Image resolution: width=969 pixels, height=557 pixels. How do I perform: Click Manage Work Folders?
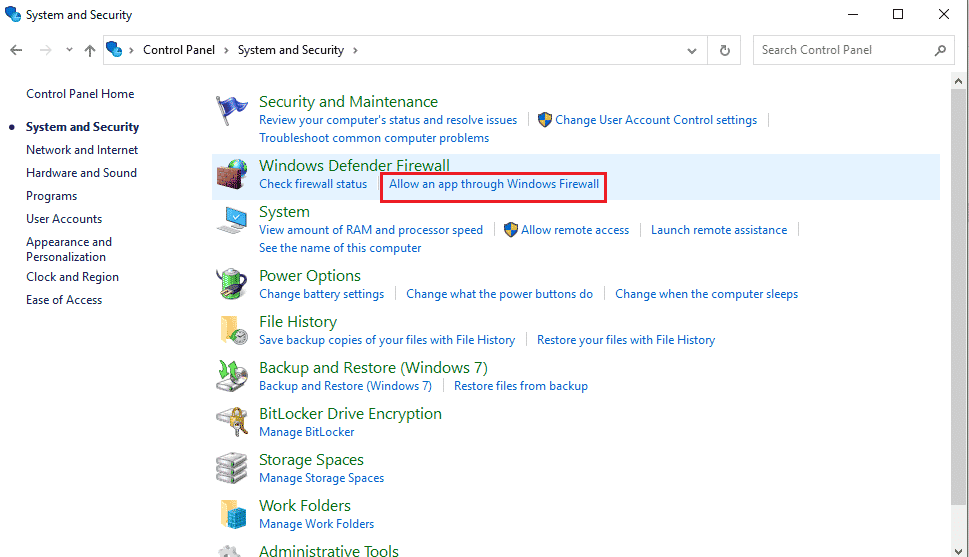pyautogui.click(x=316, y=524)
